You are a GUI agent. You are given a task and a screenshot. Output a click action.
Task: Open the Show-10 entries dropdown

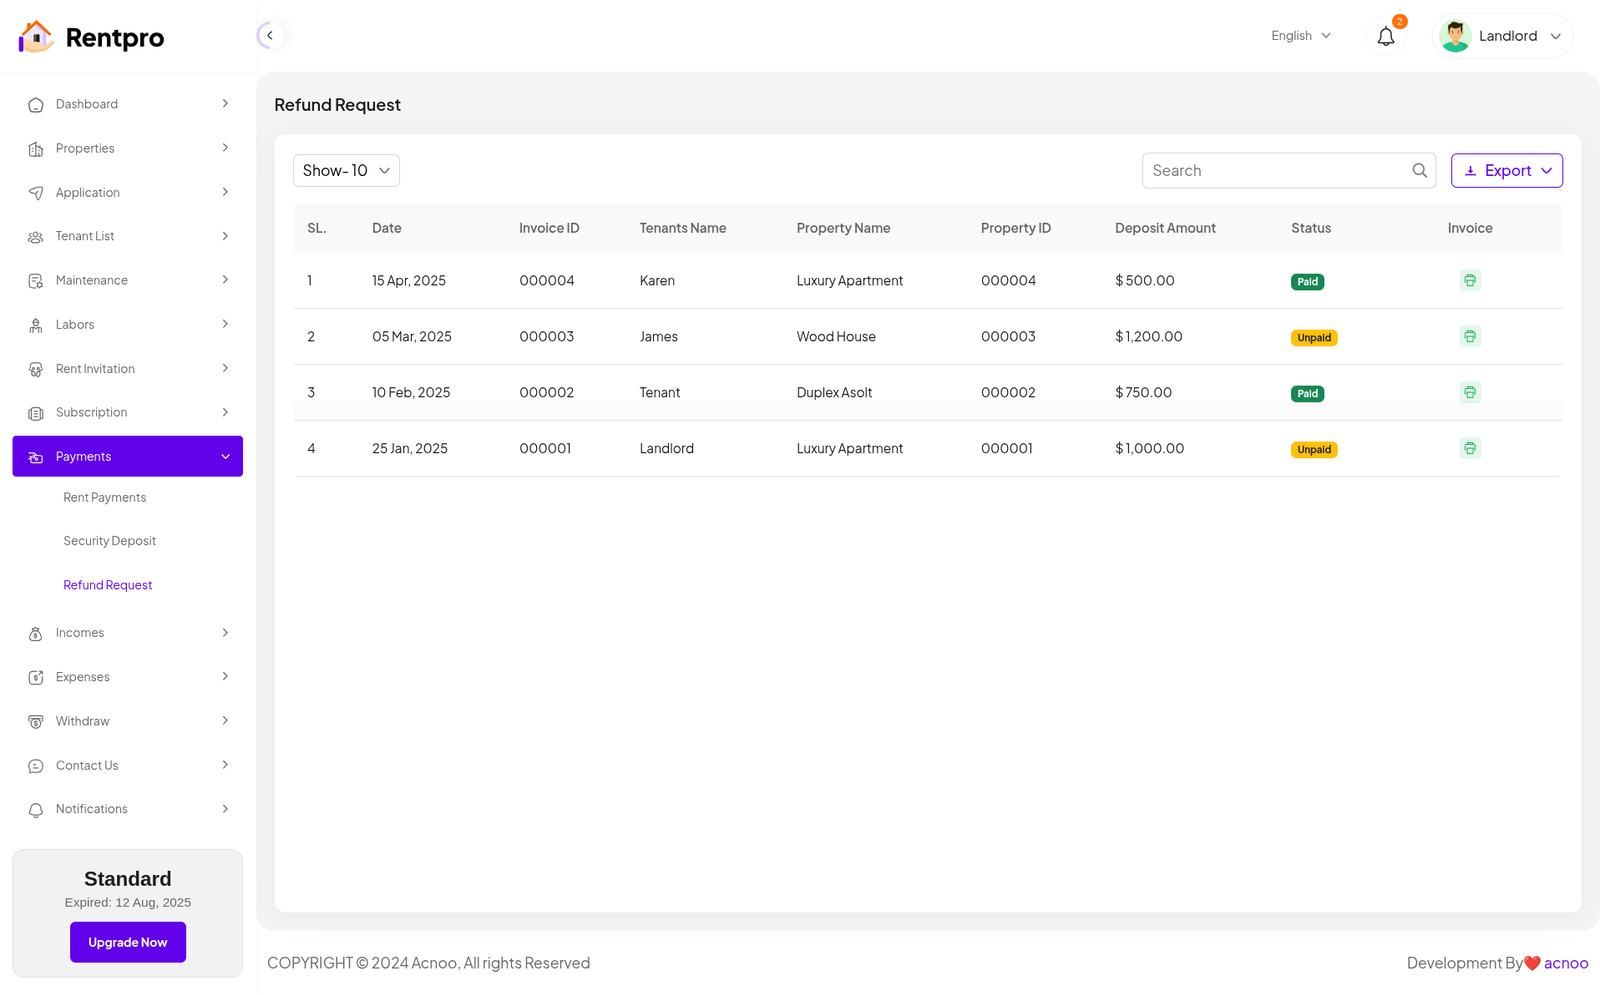point(346,171)
